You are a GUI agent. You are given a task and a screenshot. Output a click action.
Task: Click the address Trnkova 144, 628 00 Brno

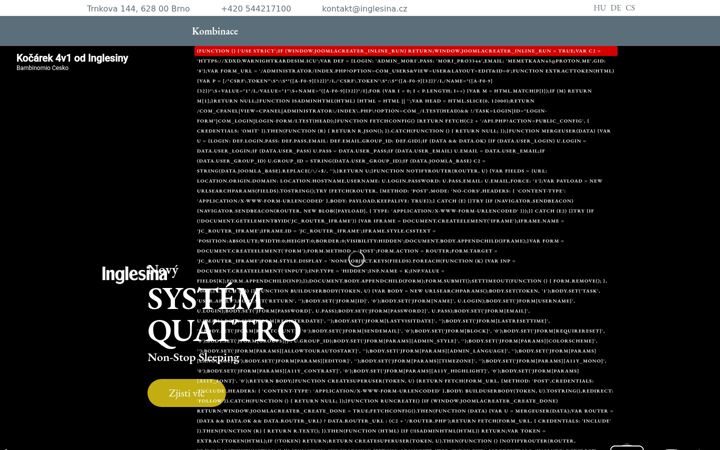pyautogui.click(x=138, y=9)
